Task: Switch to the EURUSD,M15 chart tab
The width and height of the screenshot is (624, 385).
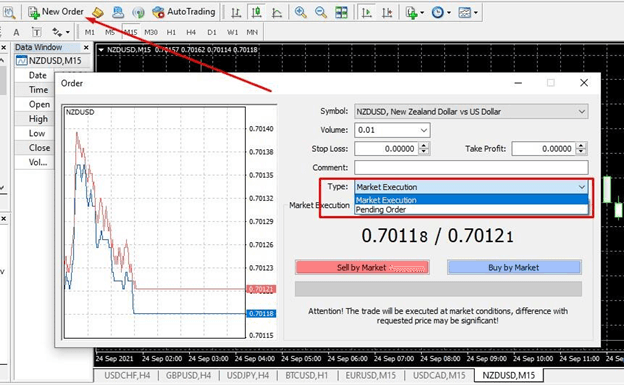Action: point(370,375)
